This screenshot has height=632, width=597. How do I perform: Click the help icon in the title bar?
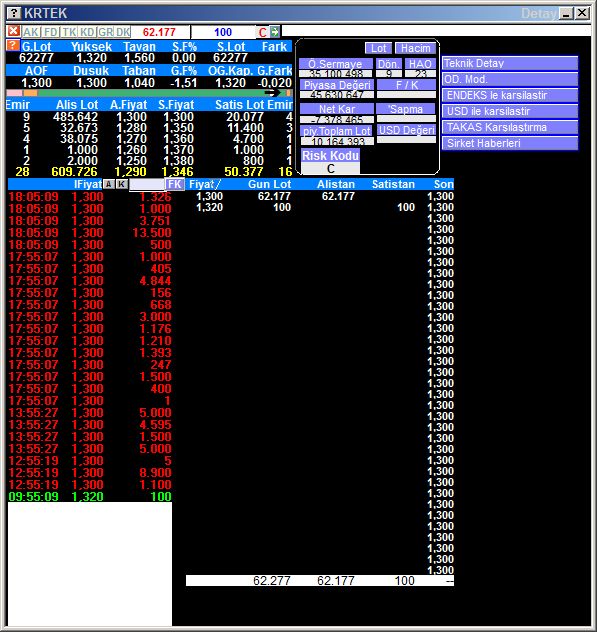[x=14, y=13]
